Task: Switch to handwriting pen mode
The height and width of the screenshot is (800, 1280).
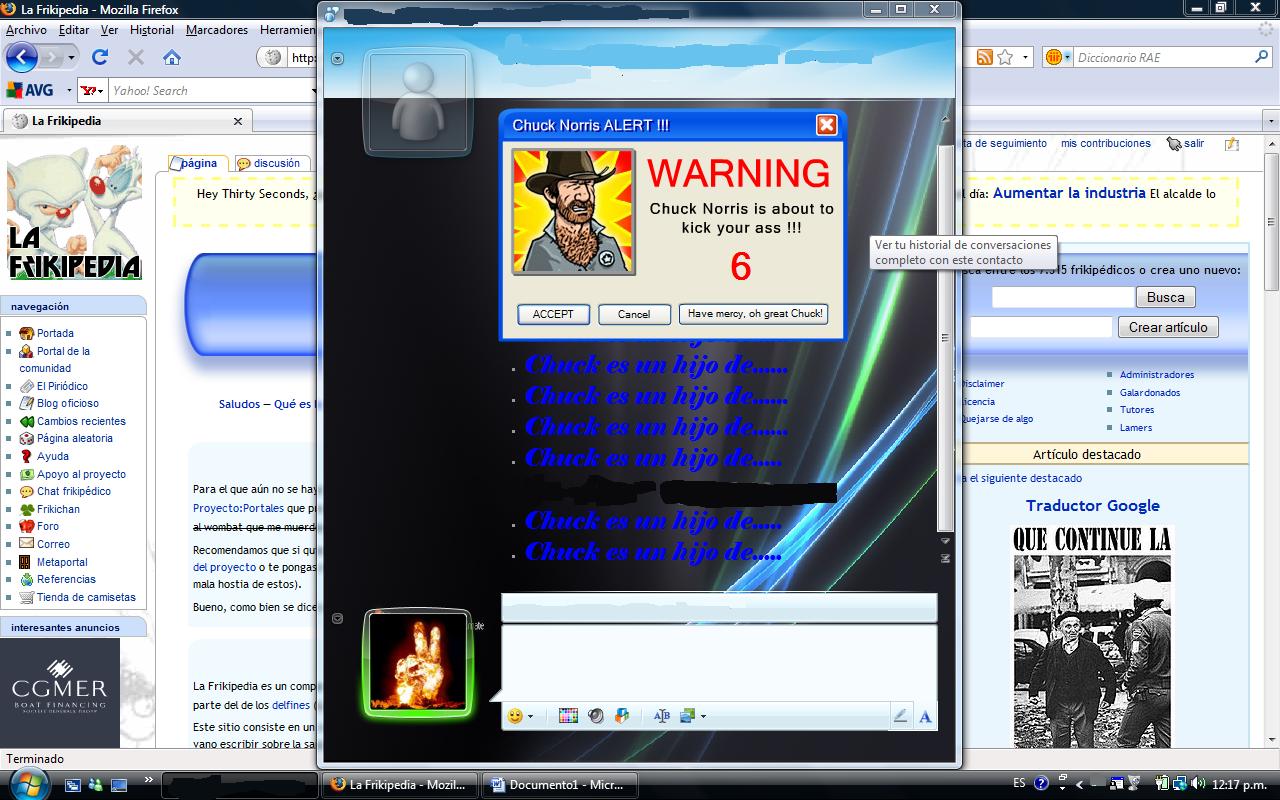Action: [900, 716]
